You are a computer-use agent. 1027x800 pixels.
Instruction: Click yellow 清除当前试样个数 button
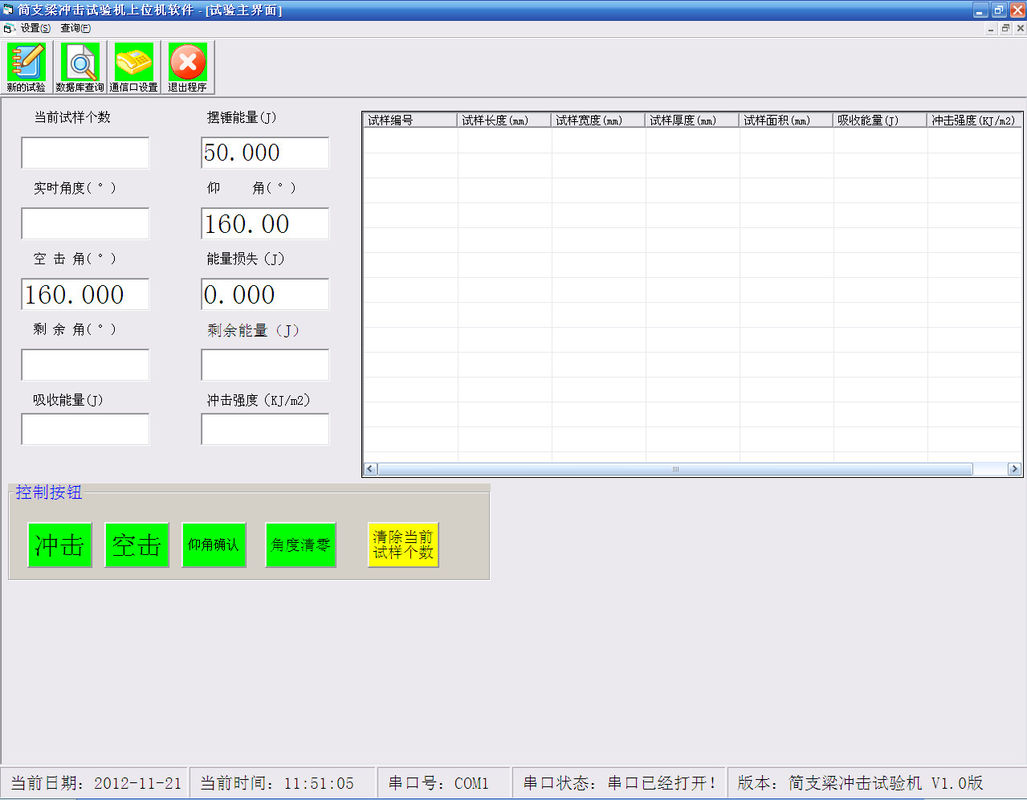[403, 545]
